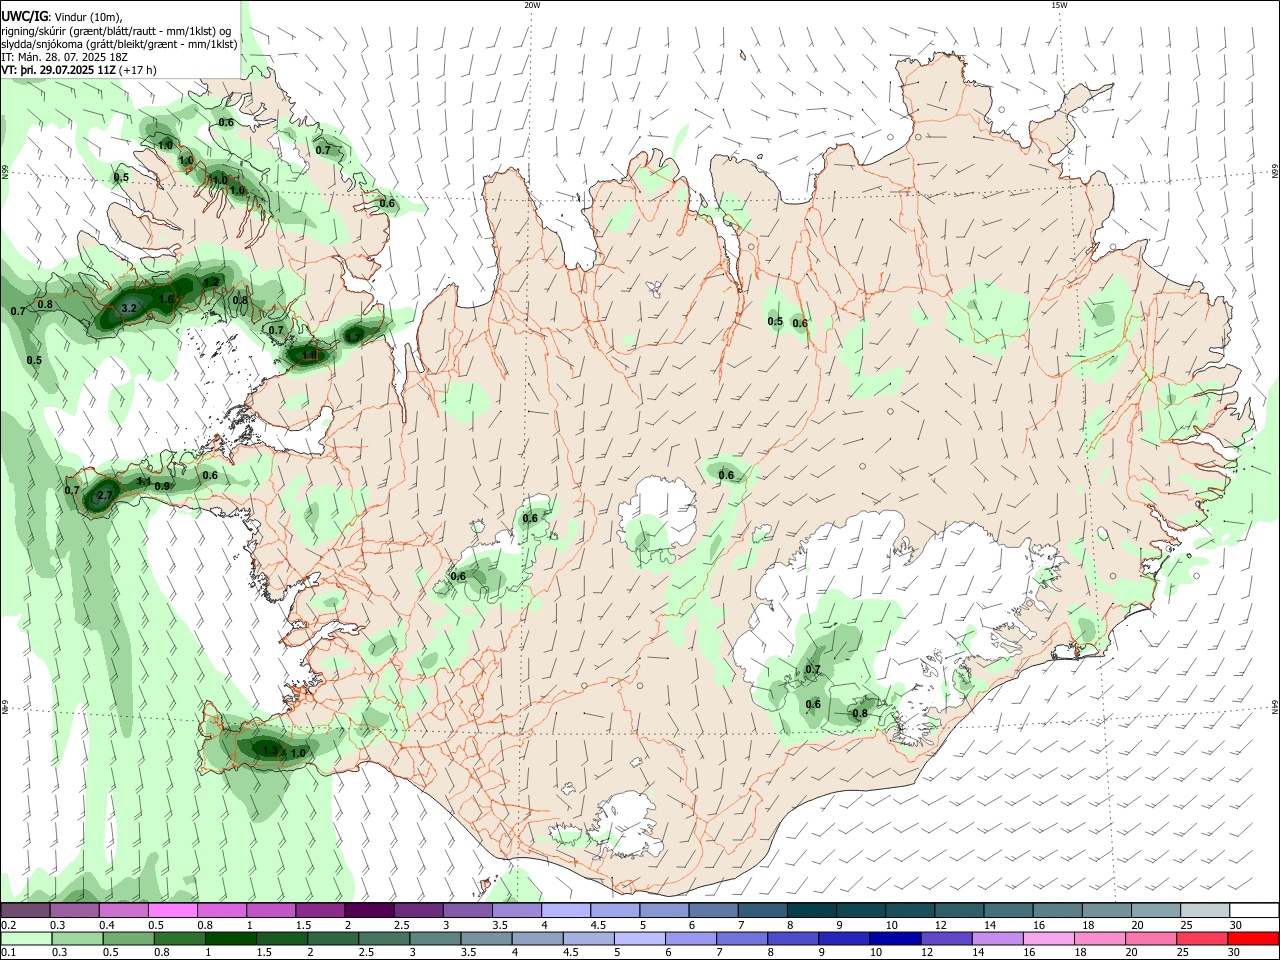1280x960 pixels.
Task: Select the light pink 16 swatch, lower legend row
Action: click(x=1047, y=938)
